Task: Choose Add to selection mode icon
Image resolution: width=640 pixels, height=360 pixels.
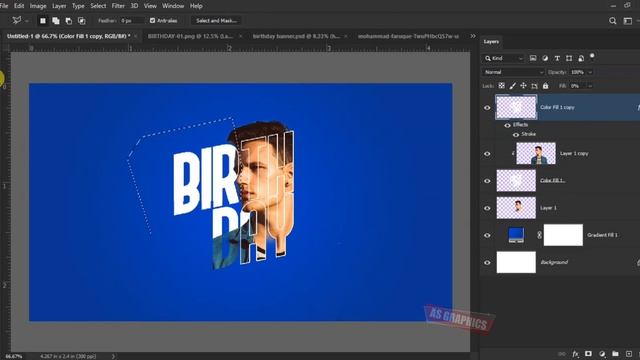Action: (x=56, y=20)
